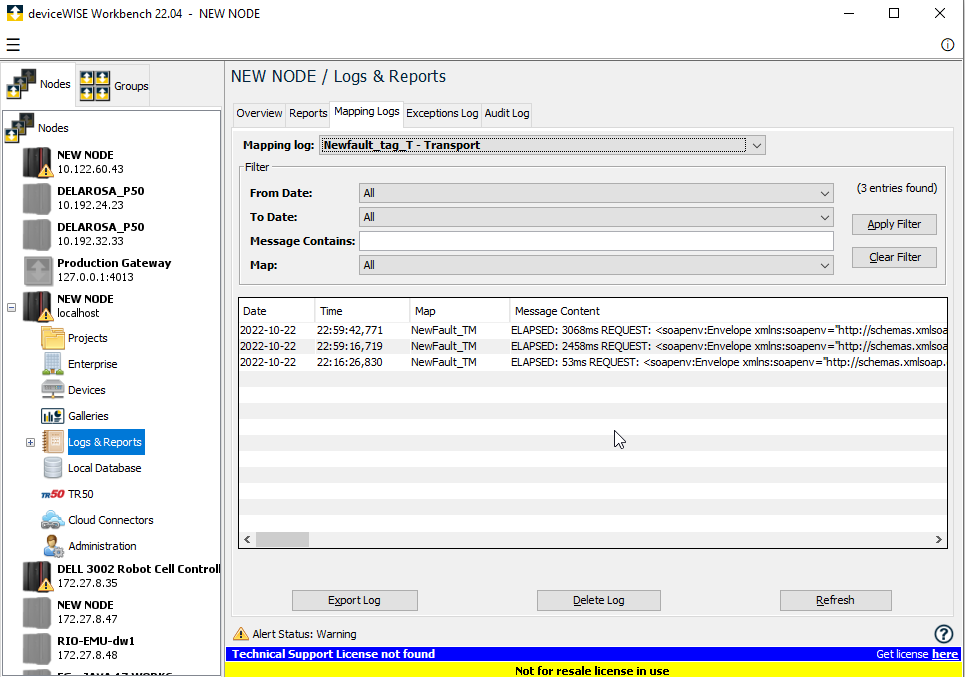The height and width of the screenshot is (677, 965).
Task: Click the Export Log button
Action: (x=354, y=600)
